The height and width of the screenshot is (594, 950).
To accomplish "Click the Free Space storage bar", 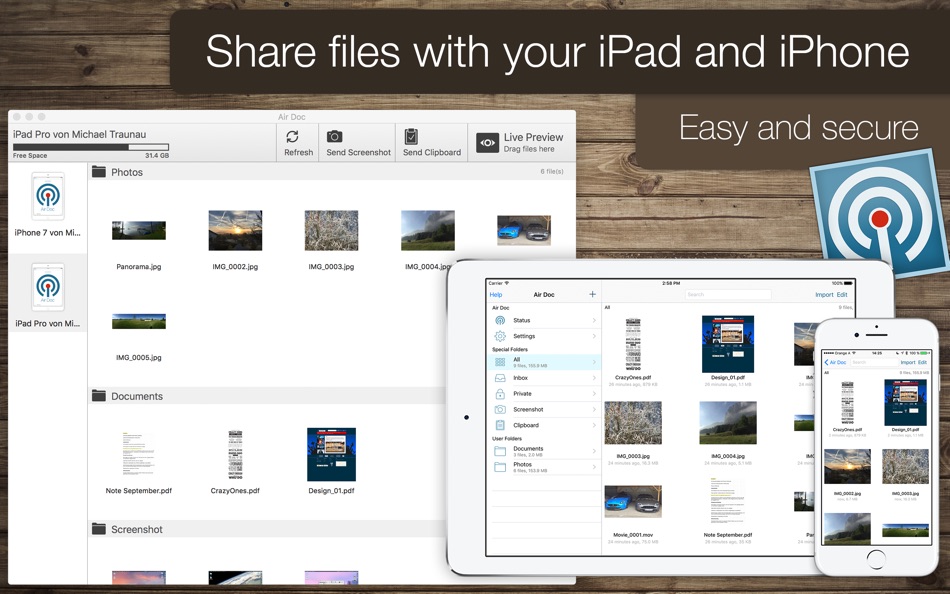I will (91, 147).
